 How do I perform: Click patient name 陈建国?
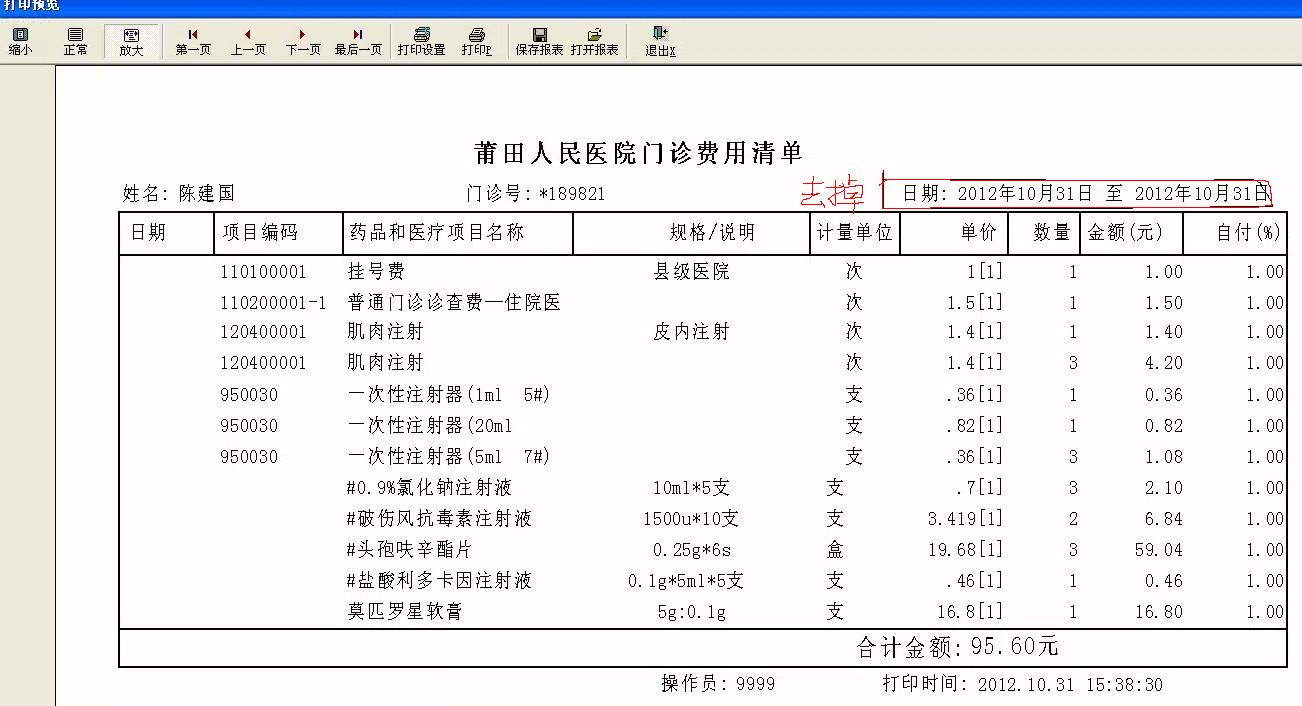click(207, 193)
